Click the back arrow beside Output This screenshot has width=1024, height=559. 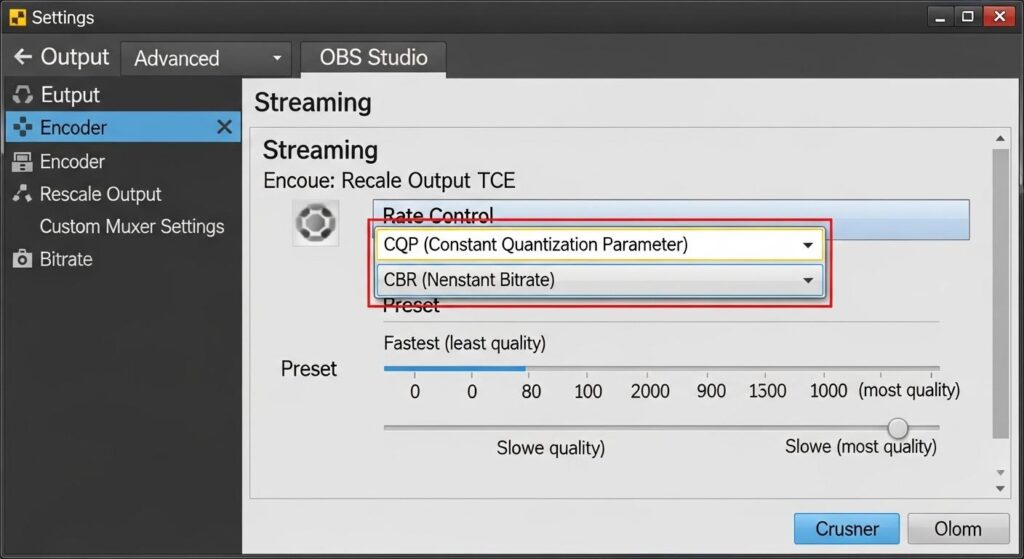click(23, 57)
